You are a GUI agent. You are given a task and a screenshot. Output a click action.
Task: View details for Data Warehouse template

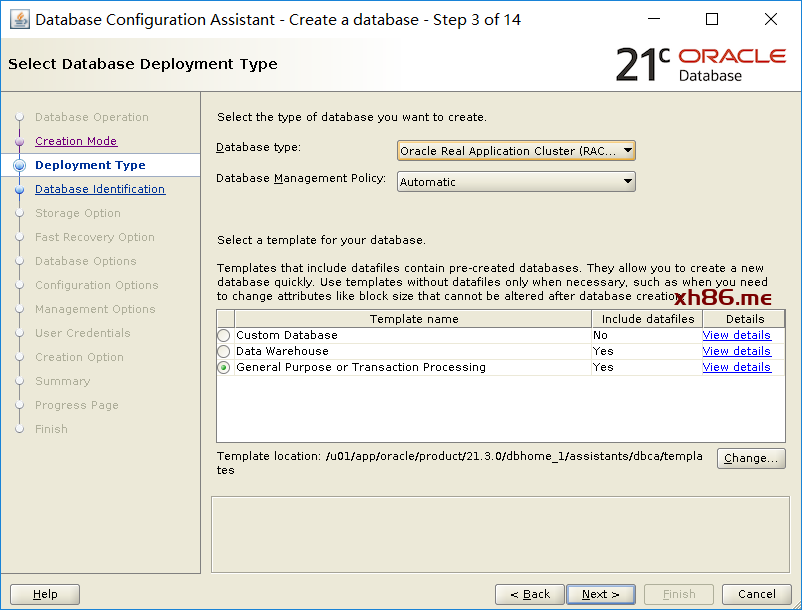click(736, 352)
